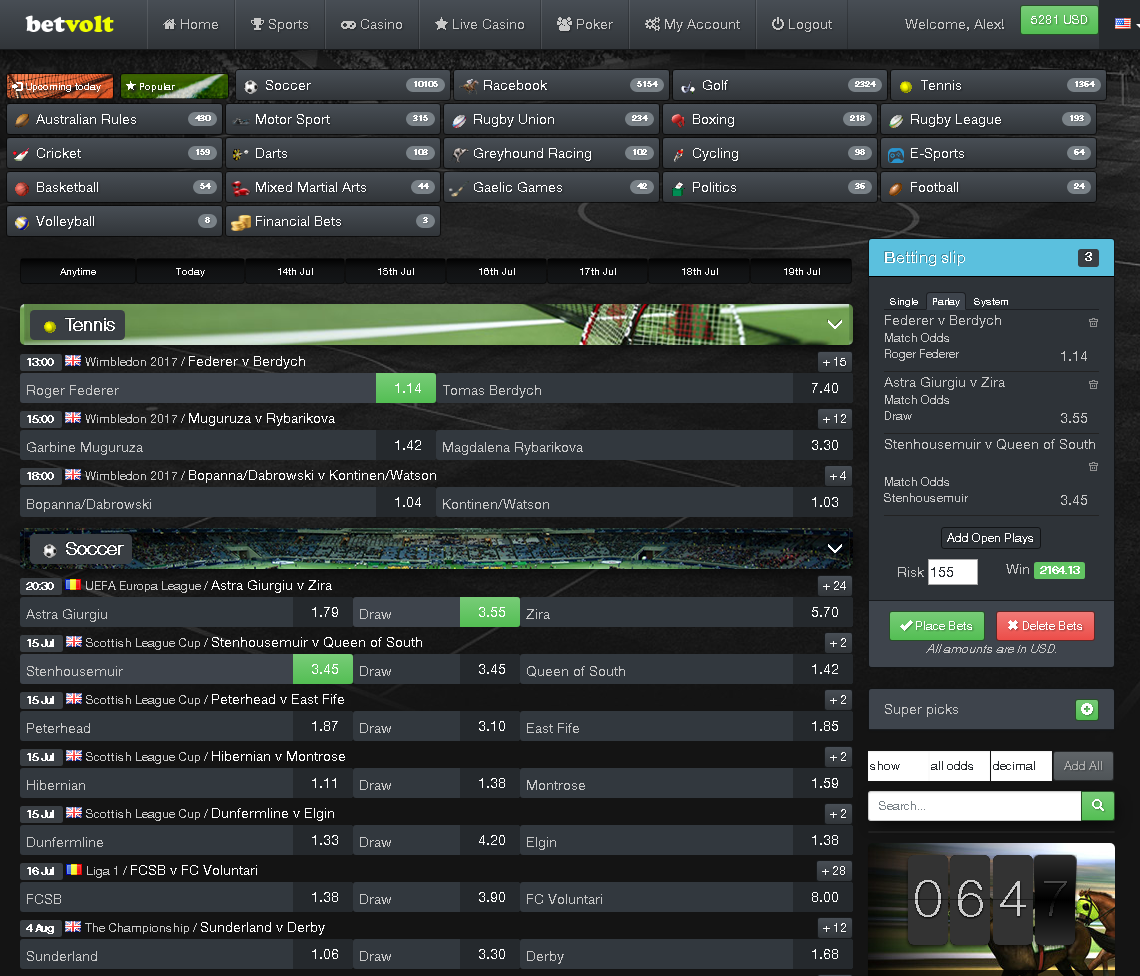Click the Mixed Martial Arts gloves icon

pyautogui.click(x=241, y=188)
